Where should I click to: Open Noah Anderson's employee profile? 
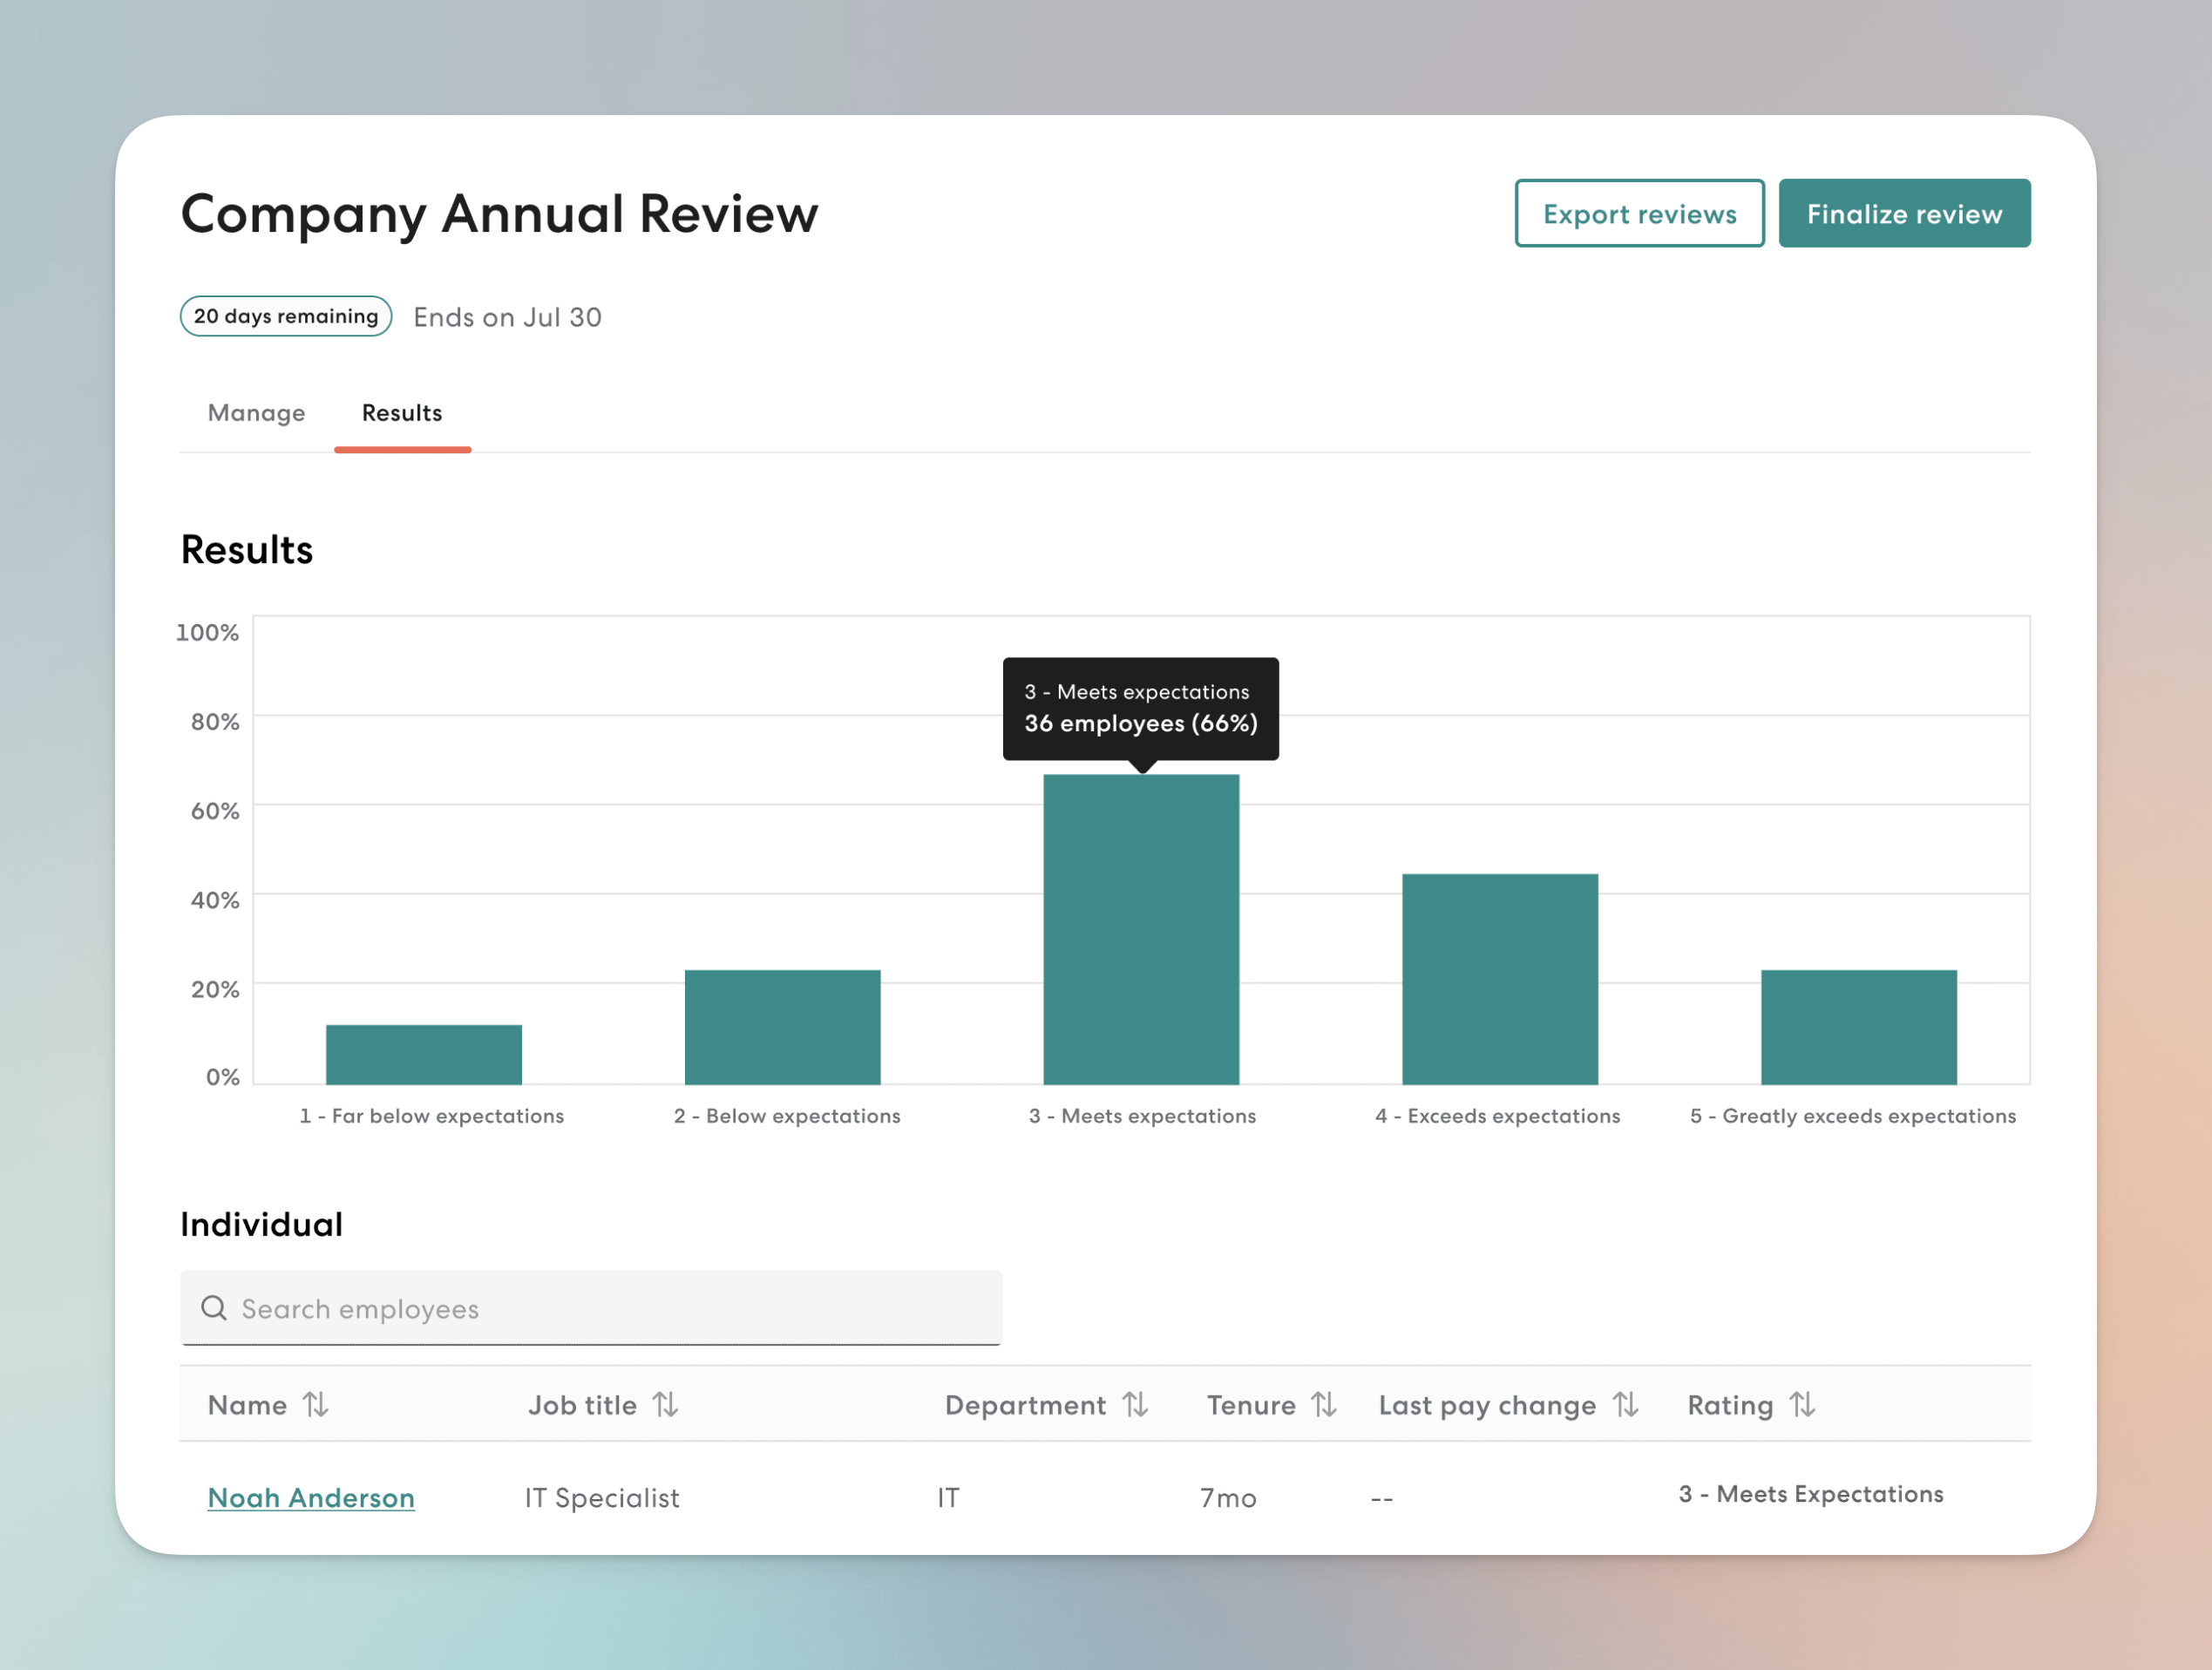point(311,1497)
